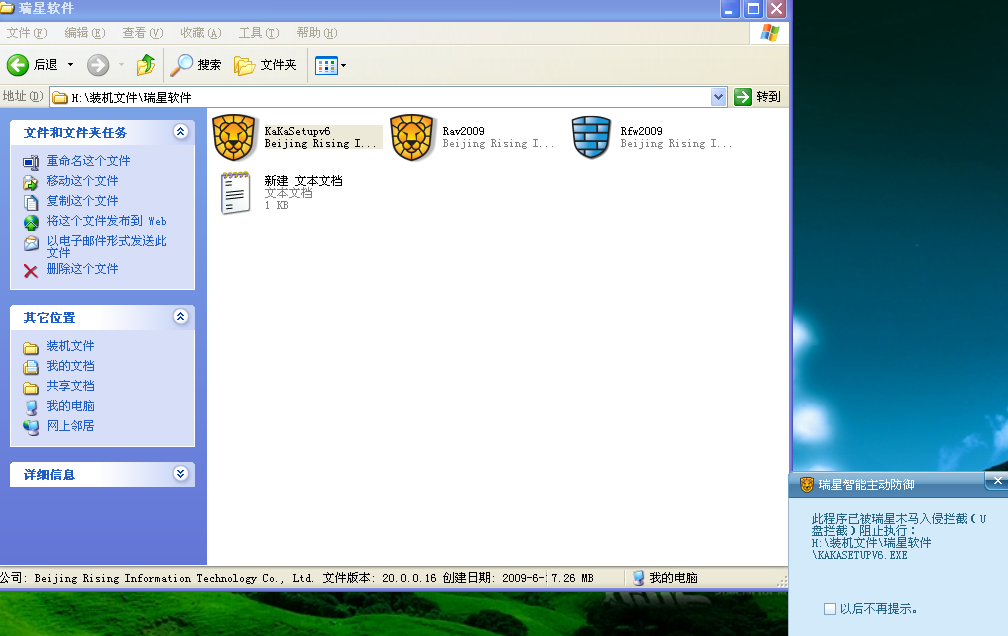Click the rename file icon in tasks
Viewport: 1008px width, 636px height.
pyautogui.click(x=31, y=162)
